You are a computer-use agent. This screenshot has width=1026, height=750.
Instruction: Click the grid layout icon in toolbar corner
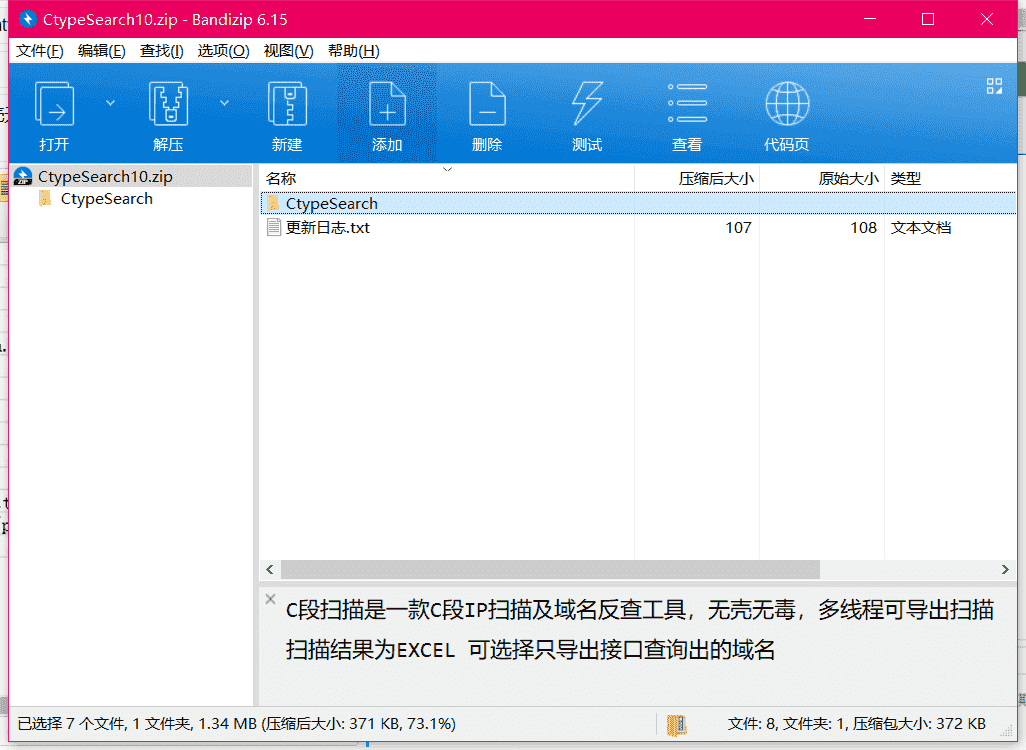click(x=994, y=86)
